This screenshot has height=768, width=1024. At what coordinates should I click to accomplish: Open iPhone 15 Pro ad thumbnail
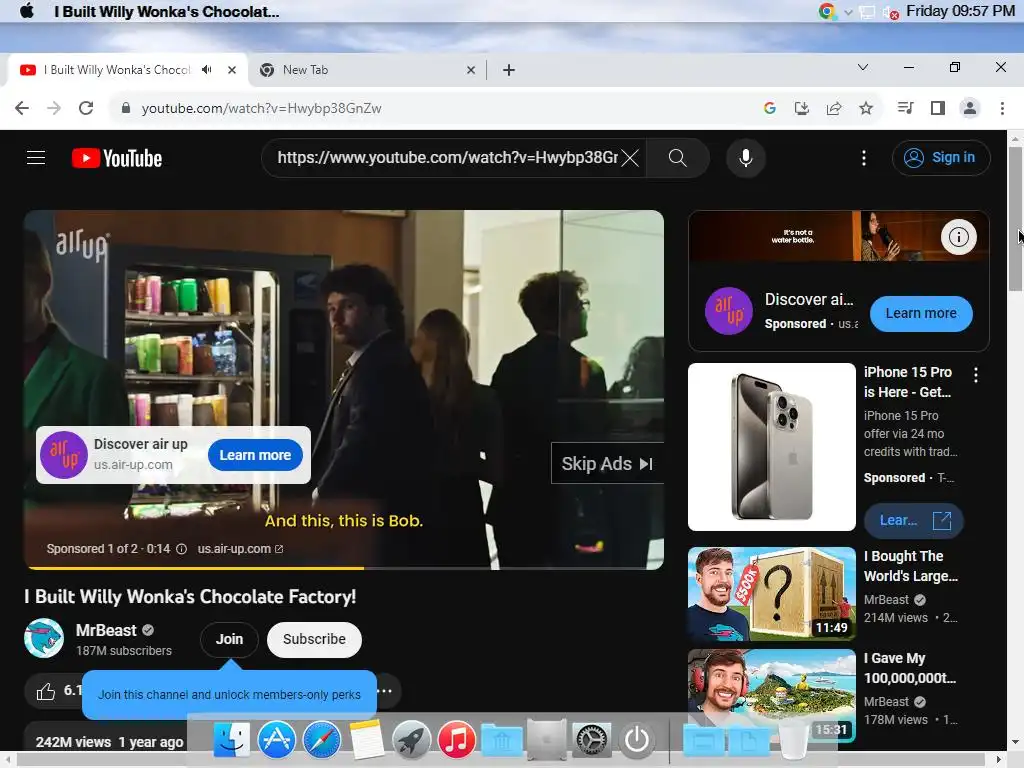coord(771,447)
